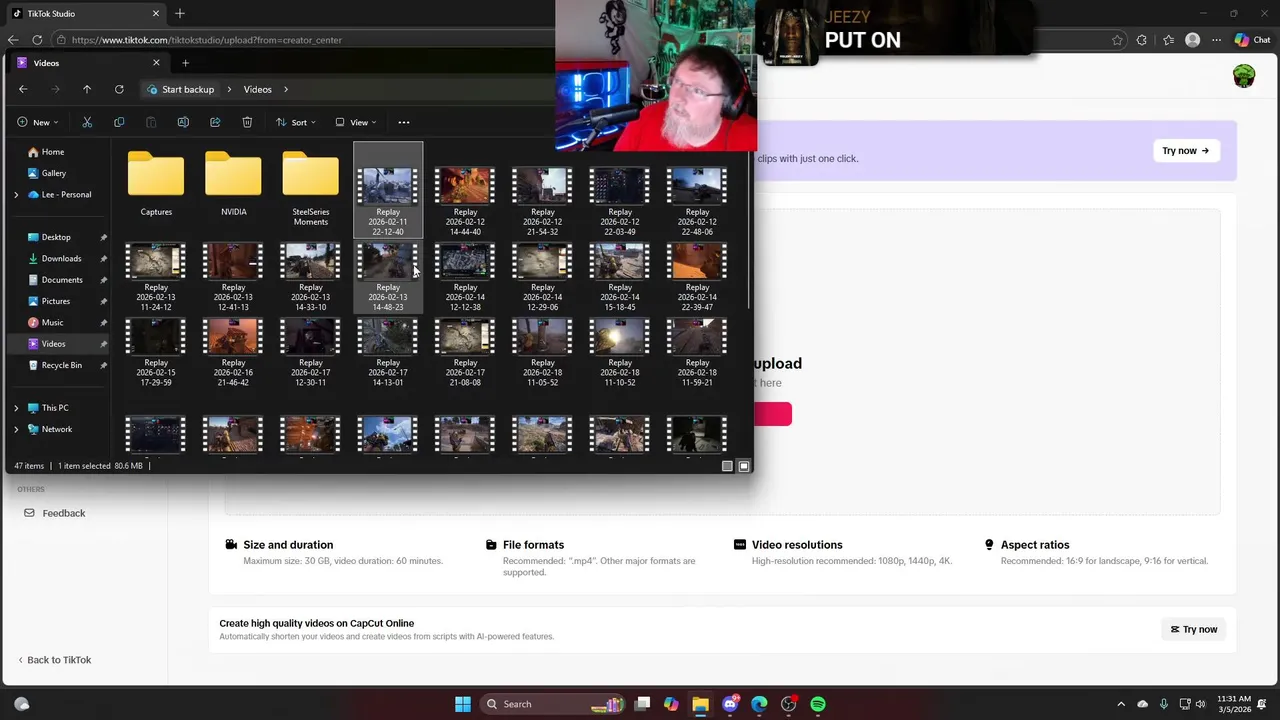Open Task View on taskbar
1280x720 pixels.
tap(643, 704)
